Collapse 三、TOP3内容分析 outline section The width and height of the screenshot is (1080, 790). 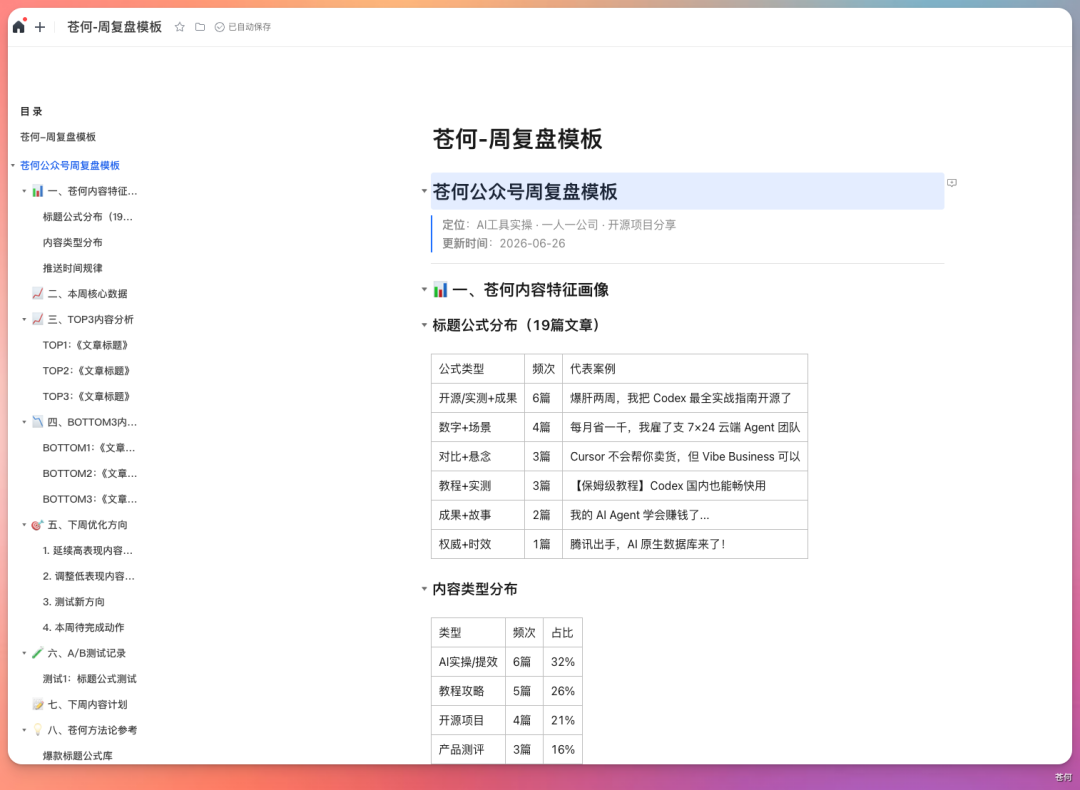pyautogui.click(x=24, y=319)
